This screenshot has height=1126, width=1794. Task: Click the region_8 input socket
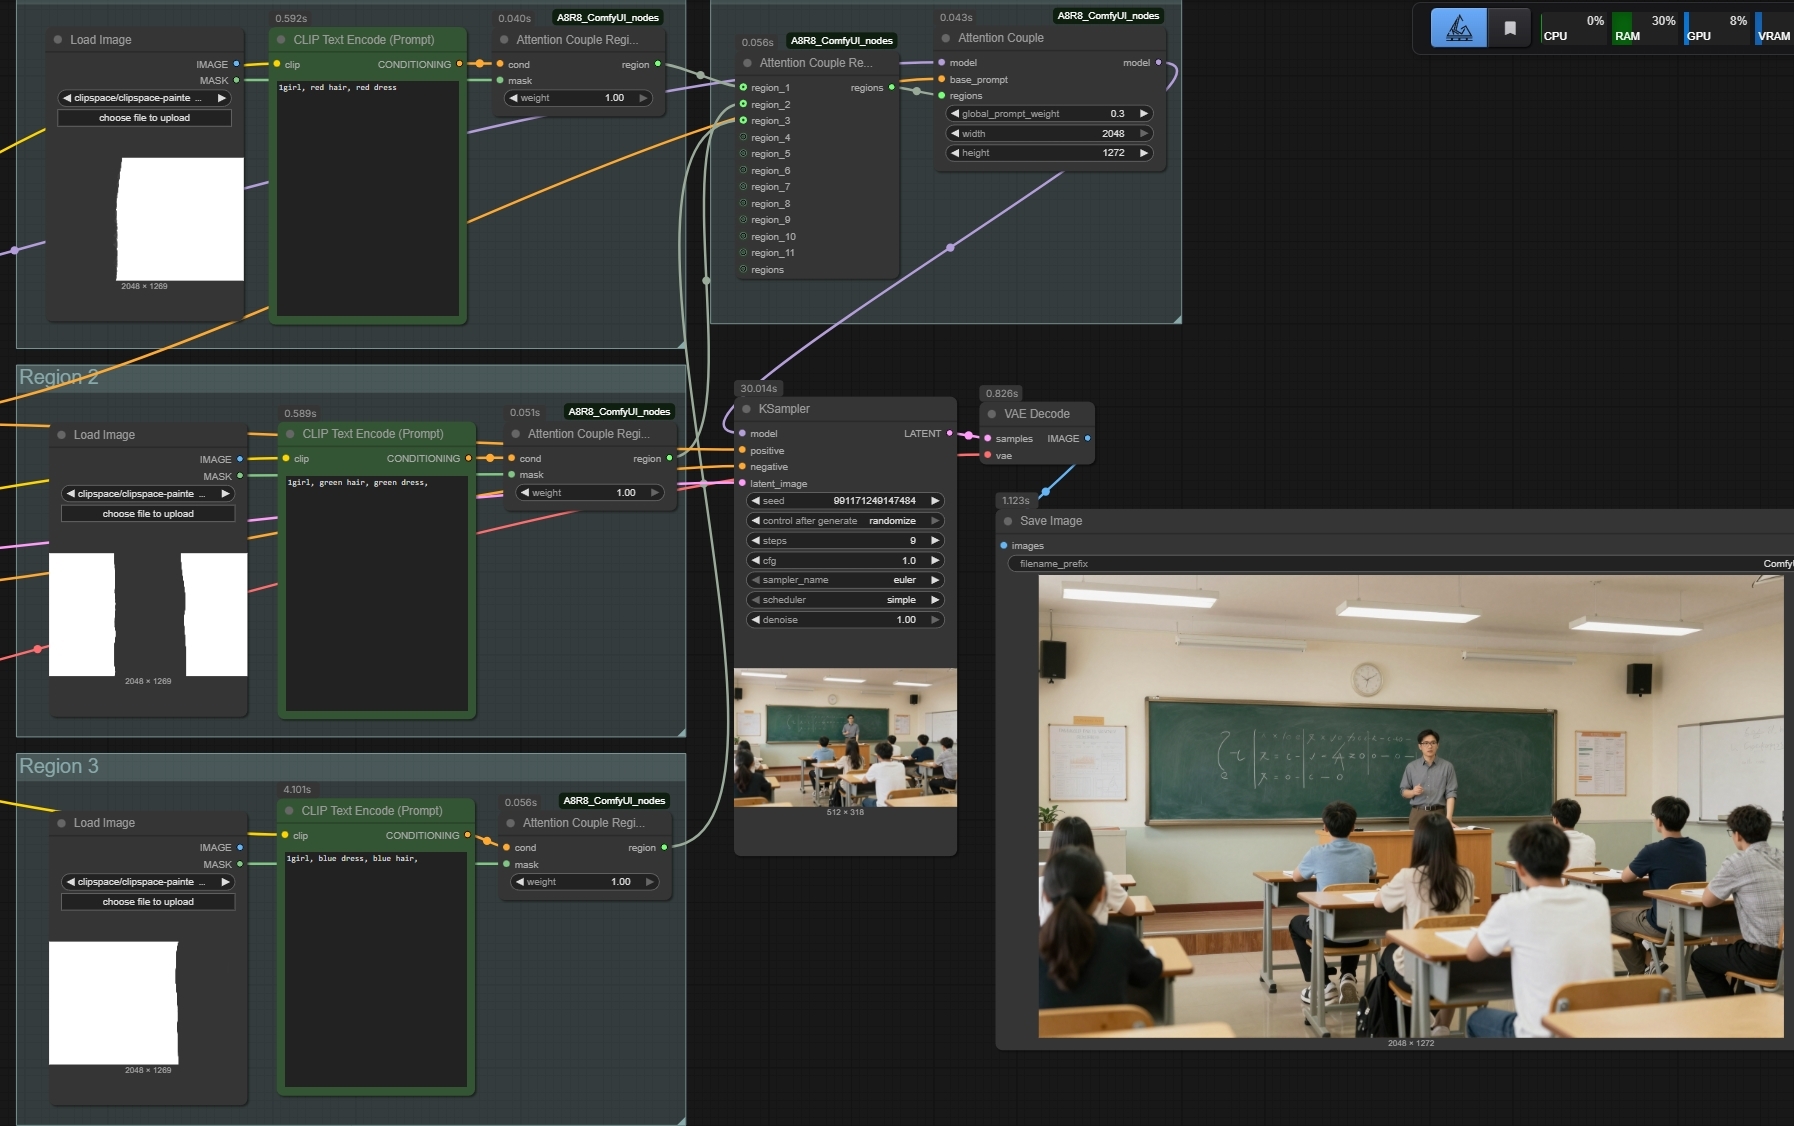[743, 204]
